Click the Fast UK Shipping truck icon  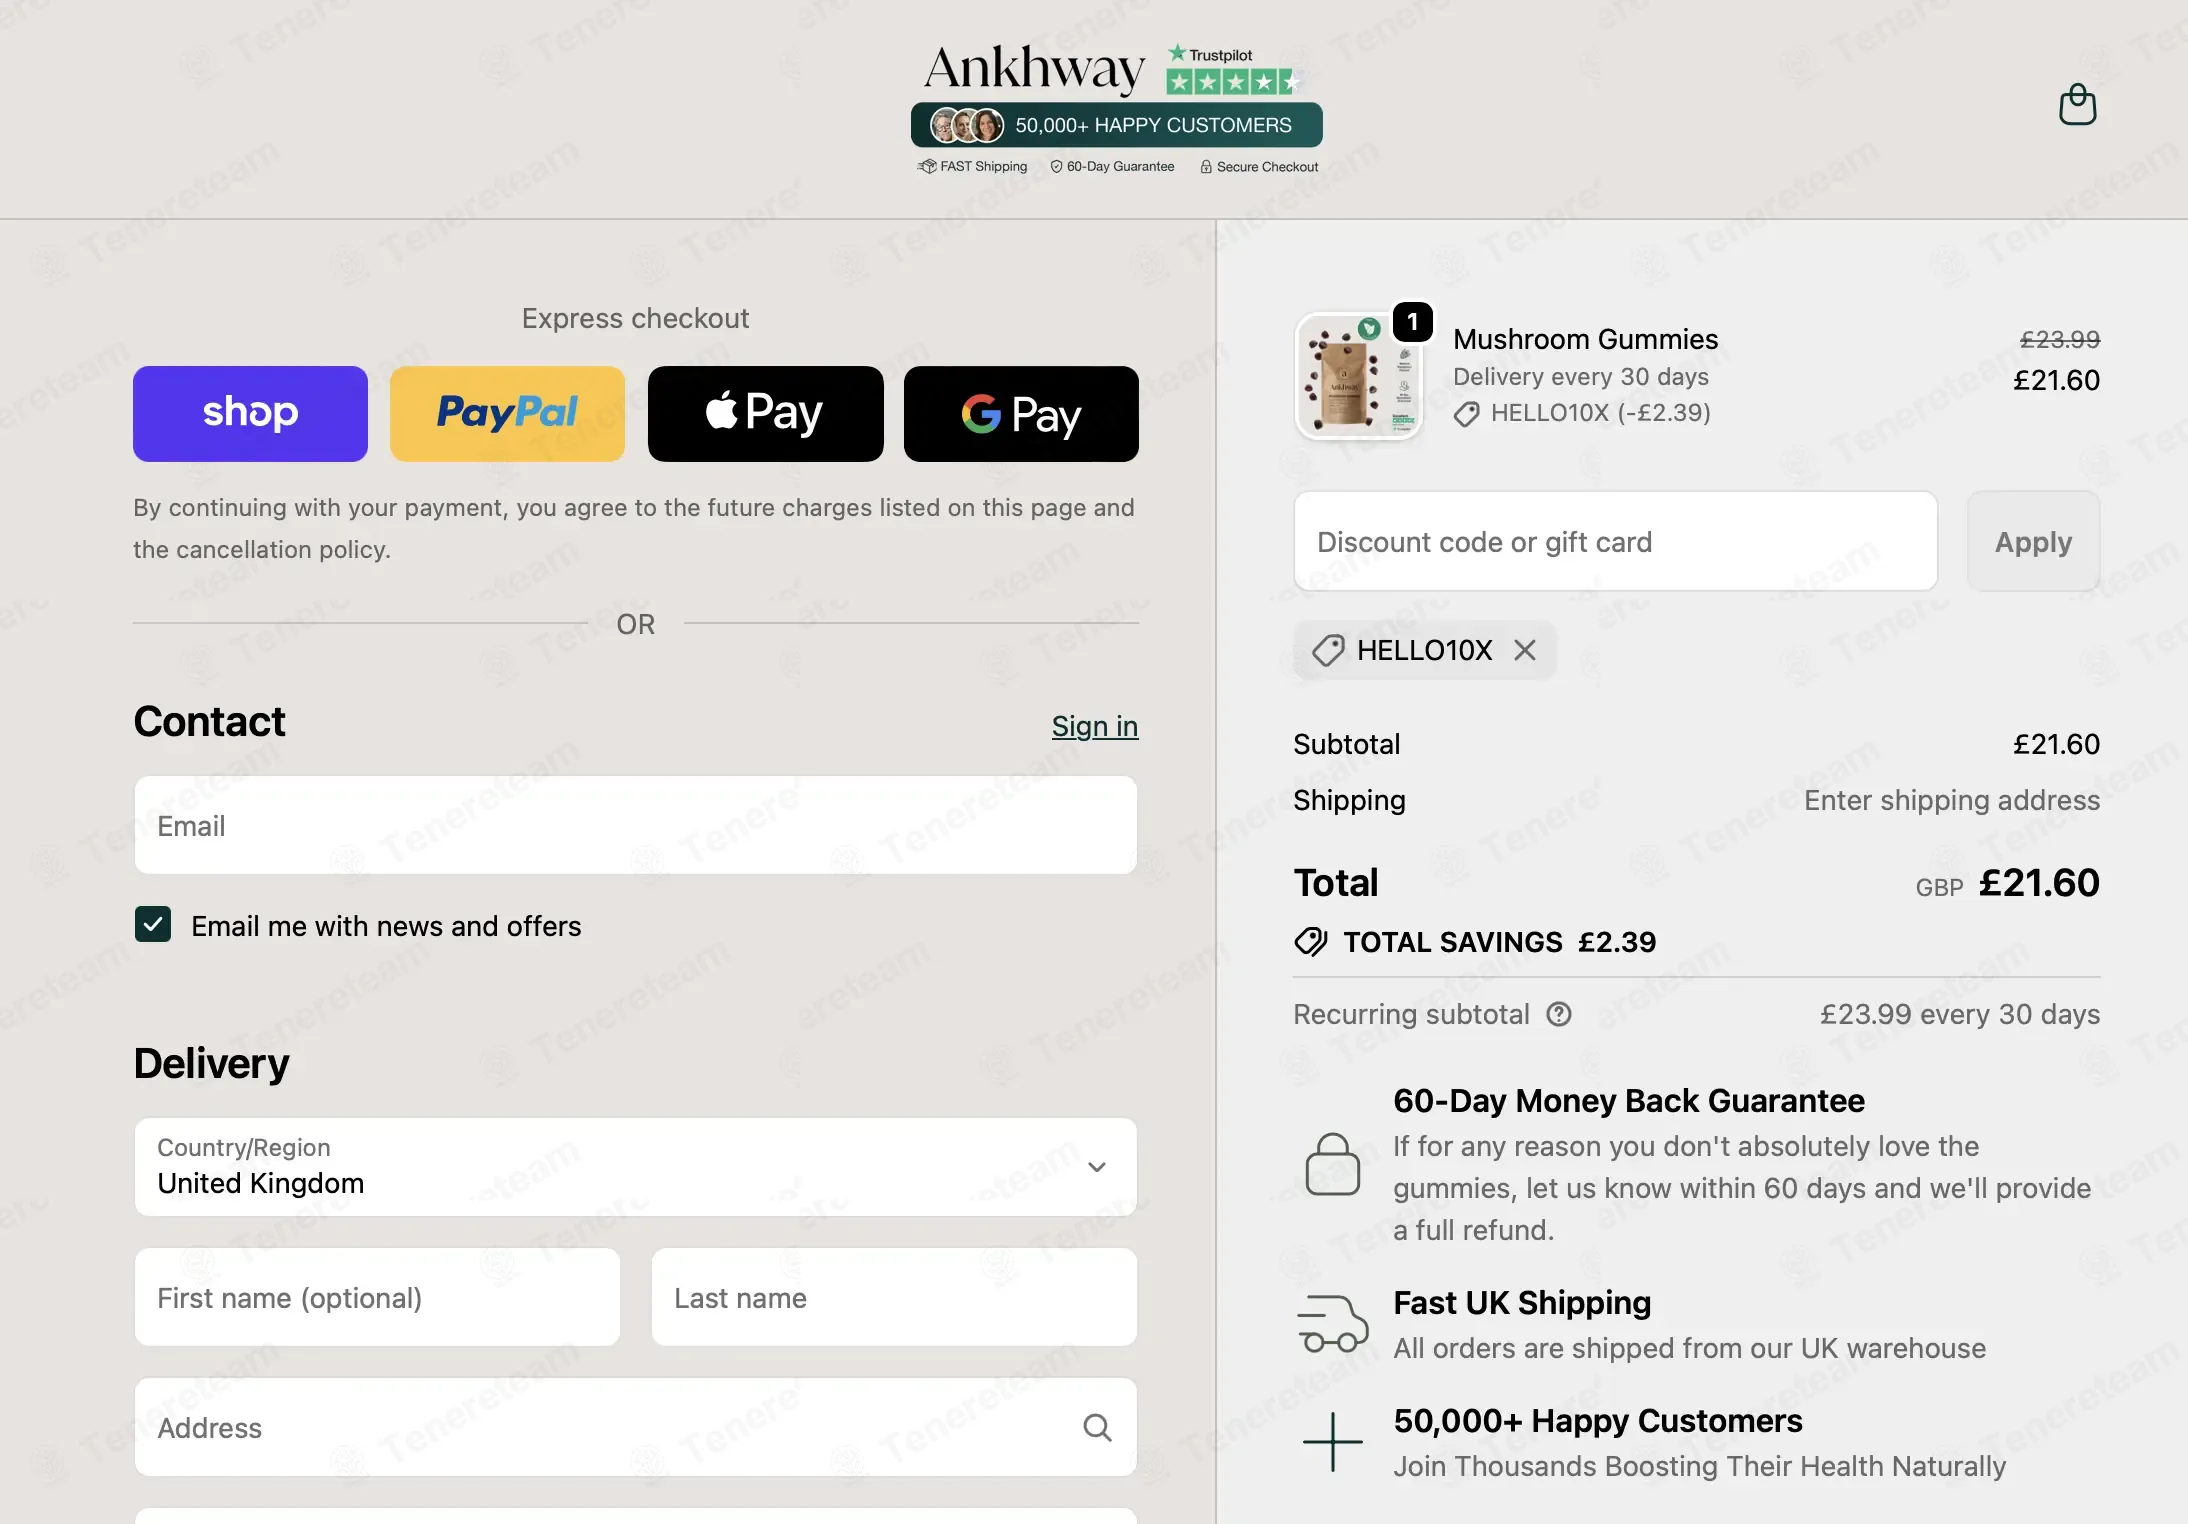click(1333, 1324)
